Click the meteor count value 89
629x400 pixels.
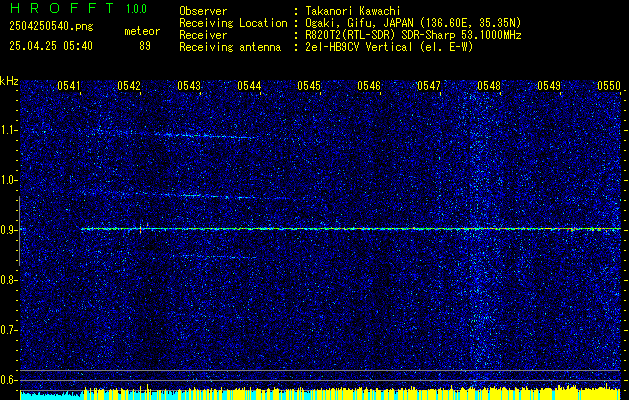[145, 46]
